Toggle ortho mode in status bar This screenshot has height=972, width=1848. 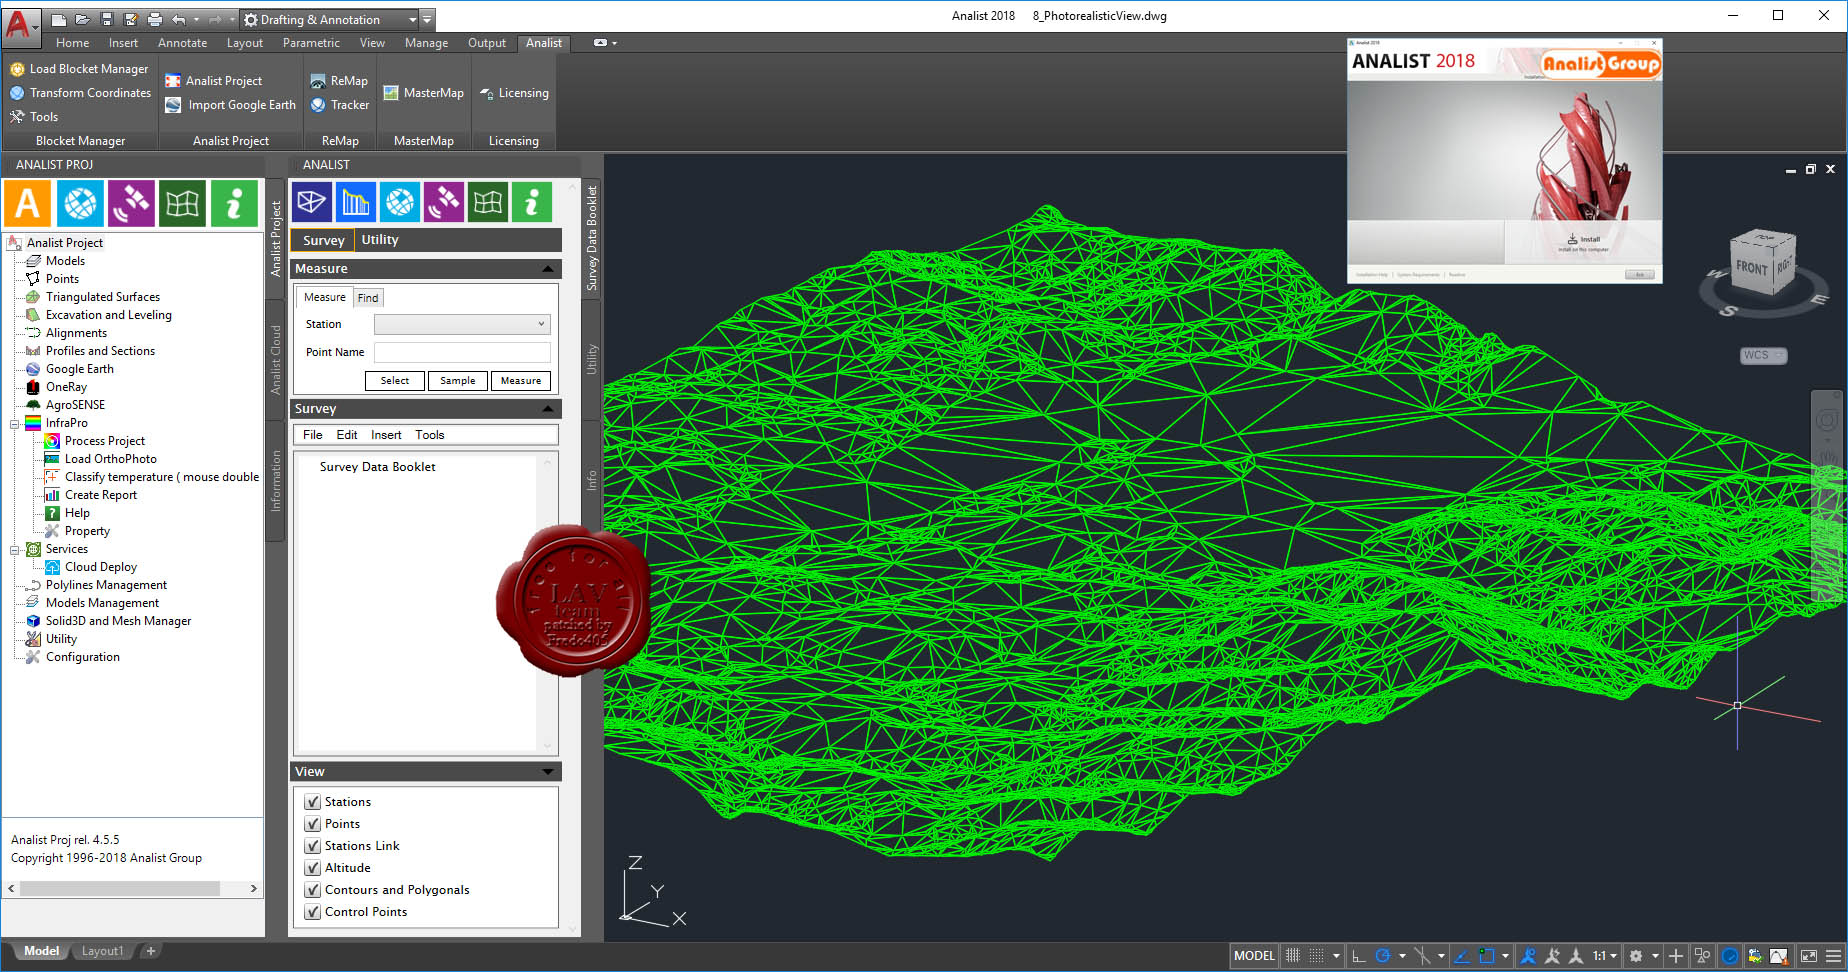click(1358, 956)
